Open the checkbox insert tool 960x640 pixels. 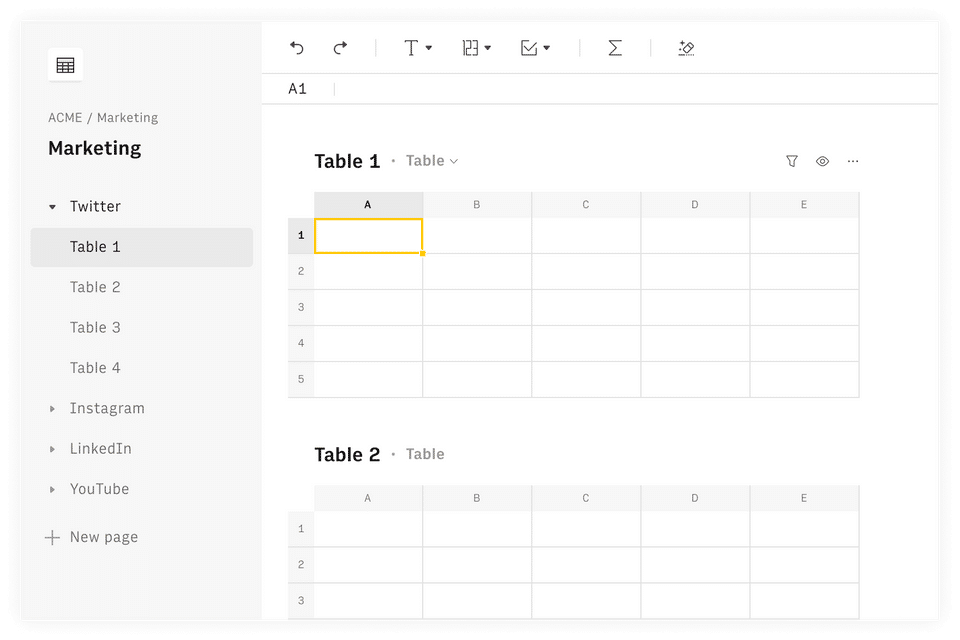tap(535, 48)
